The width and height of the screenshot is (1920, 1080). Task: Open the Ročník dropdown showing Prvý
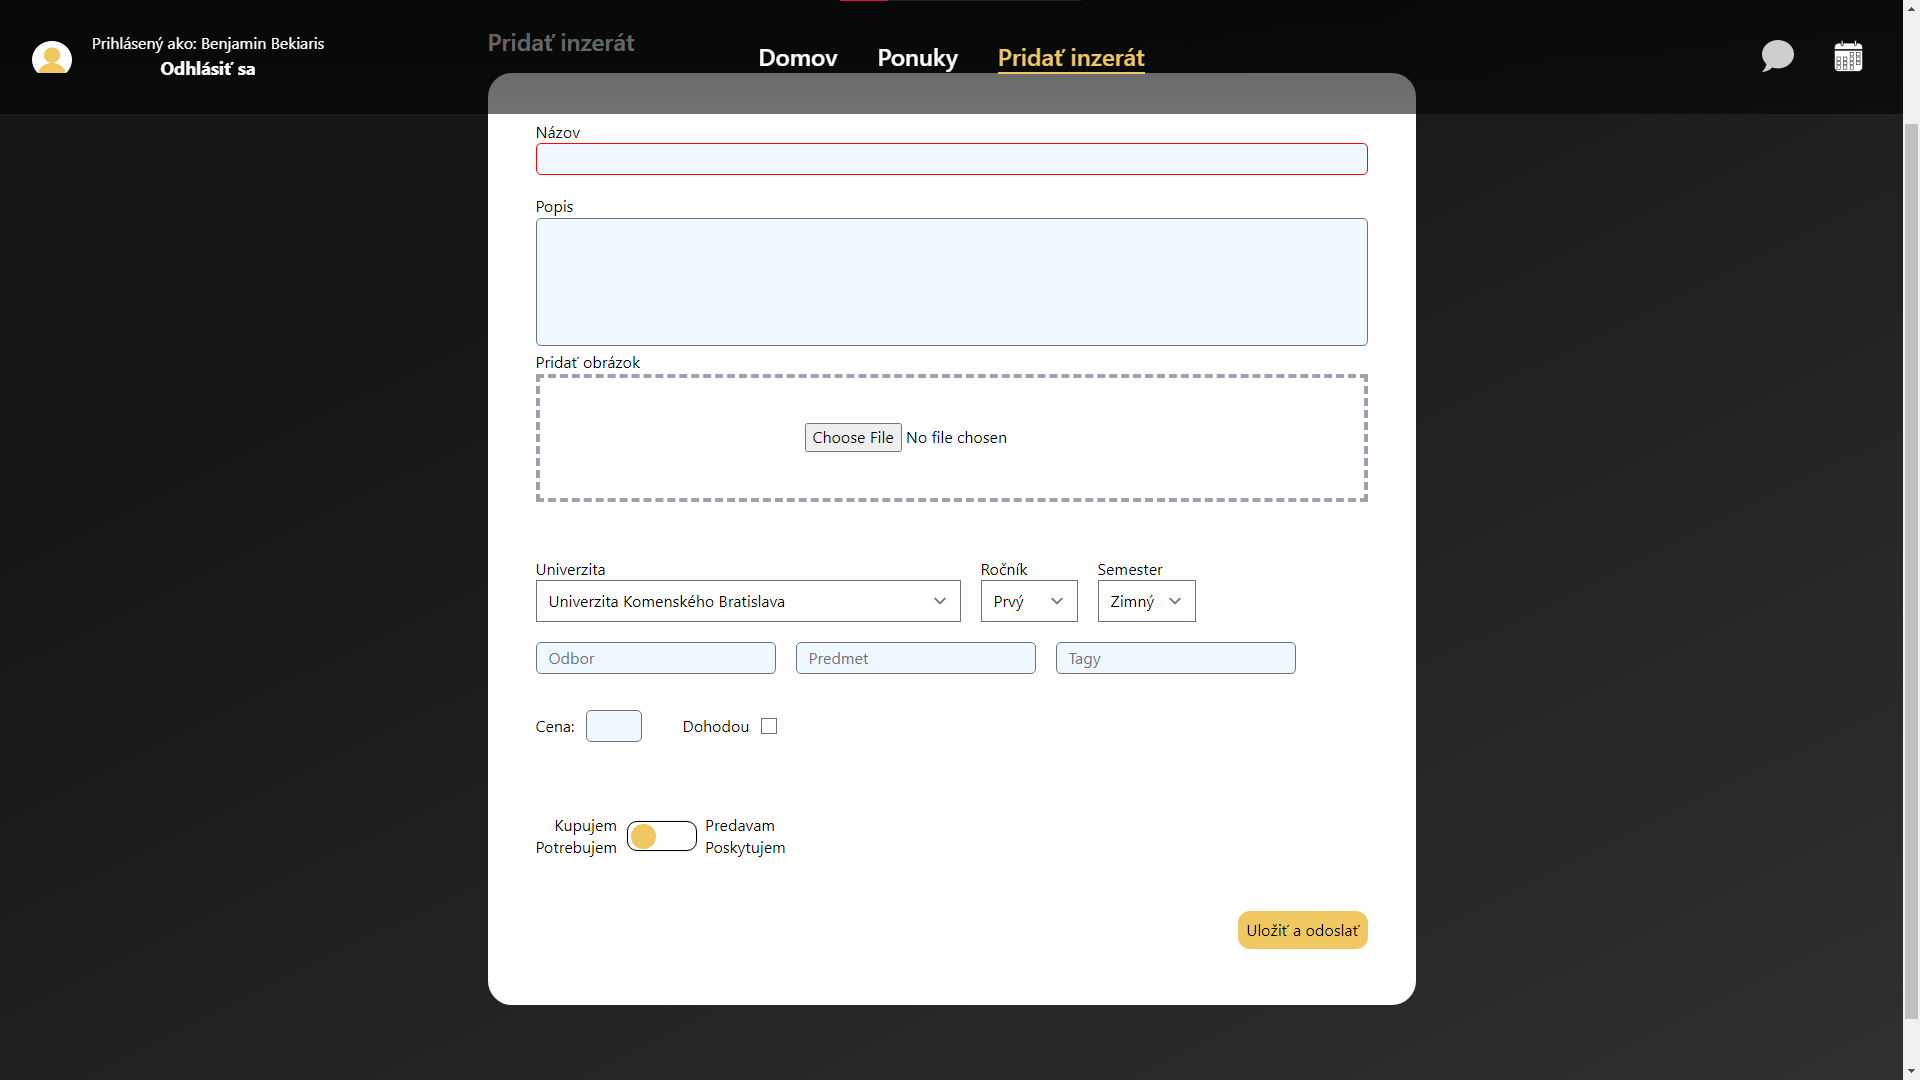(x=1028, y=601)
